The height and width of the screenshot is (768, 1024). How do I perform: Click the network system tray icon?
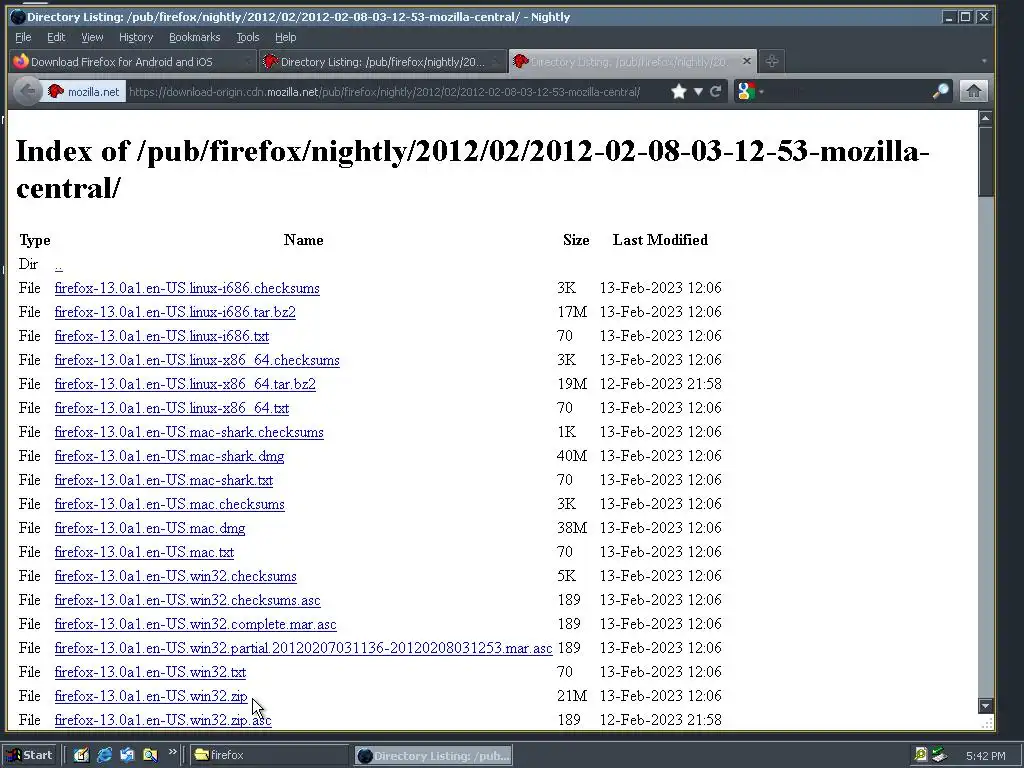(939, 755)
